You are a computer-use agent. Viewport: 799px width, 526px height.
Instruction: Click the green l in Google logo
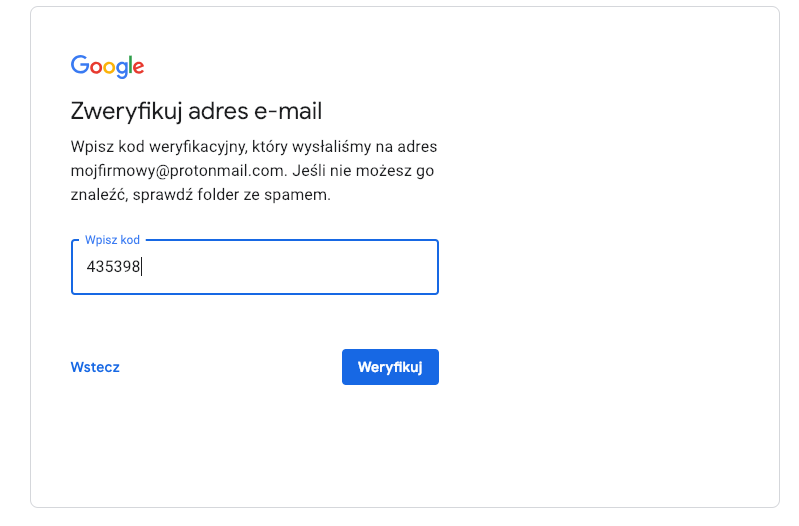pos(131,66)
